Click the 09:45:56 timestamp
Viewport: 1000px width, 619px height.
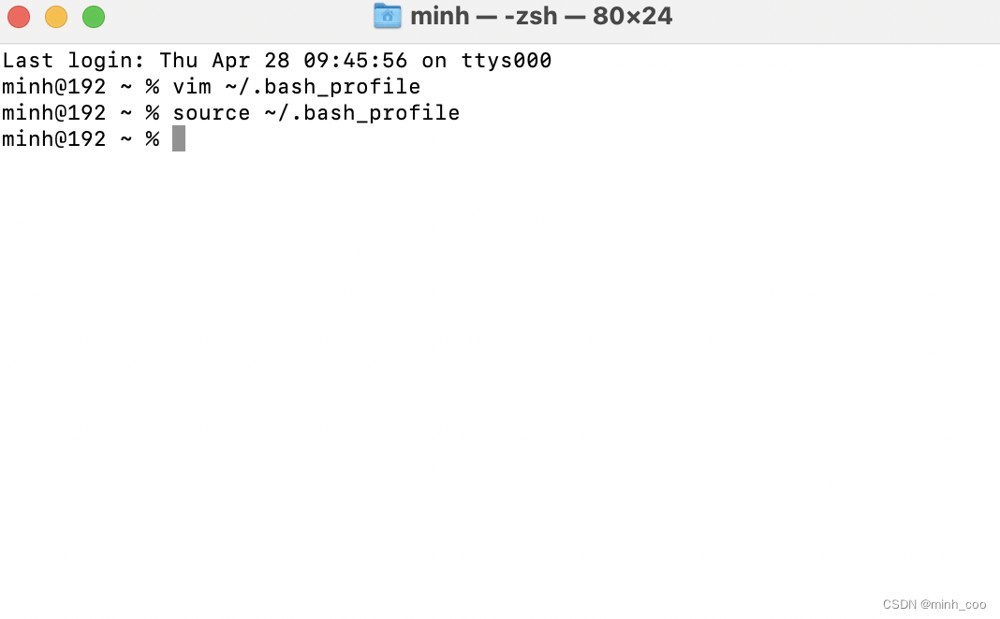355,61
